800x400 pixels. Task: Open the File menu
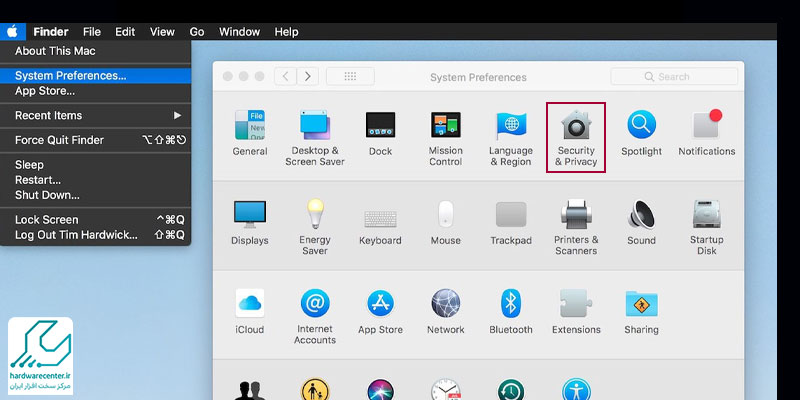[x=92, y=32]
